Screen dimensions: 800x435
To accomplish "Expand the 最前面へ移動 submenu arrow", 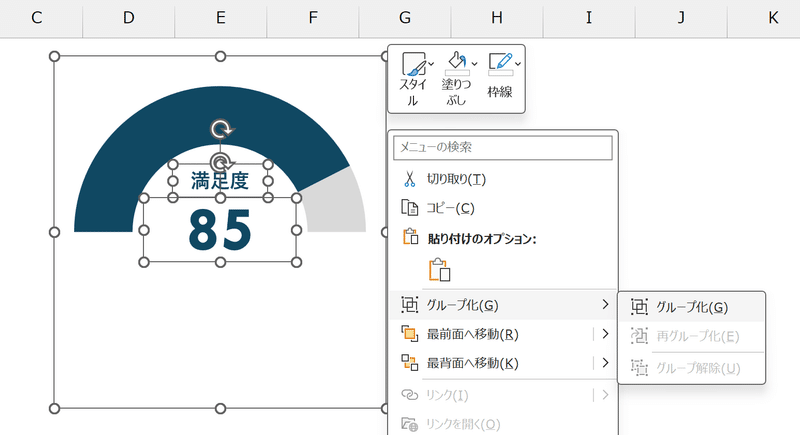I will click(605, 334).
